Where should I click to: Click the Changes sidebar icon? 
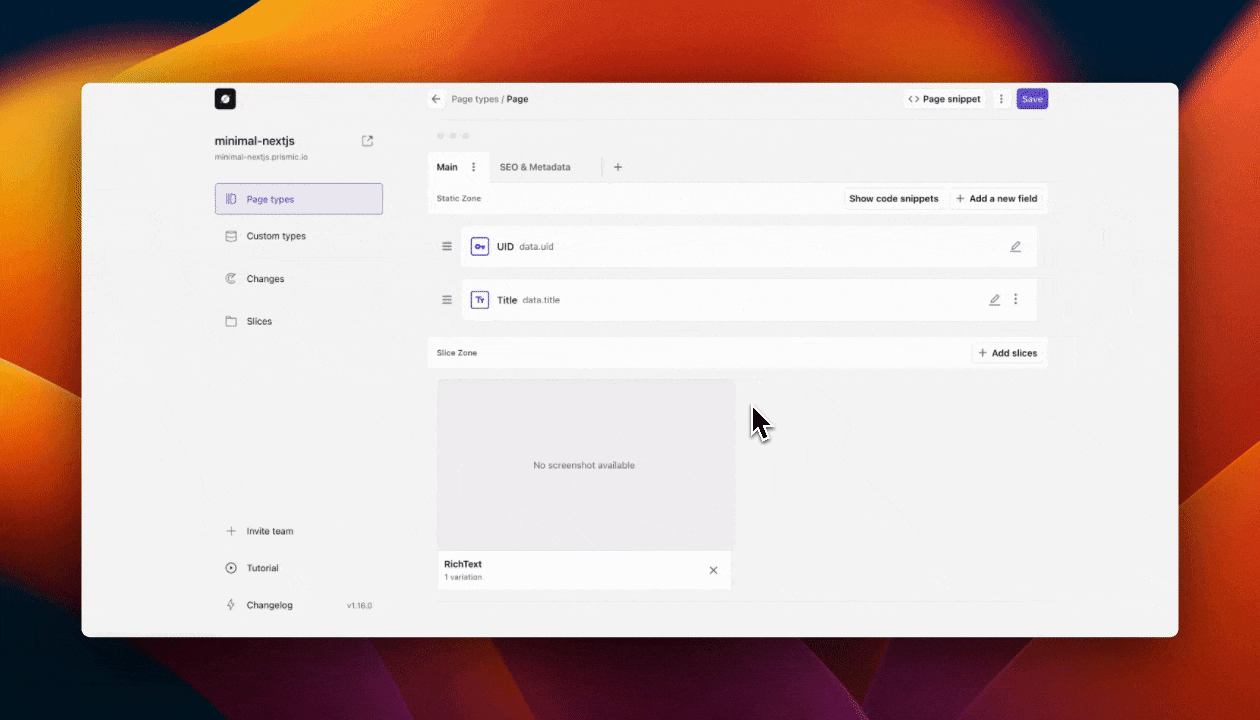coord(231,279)
